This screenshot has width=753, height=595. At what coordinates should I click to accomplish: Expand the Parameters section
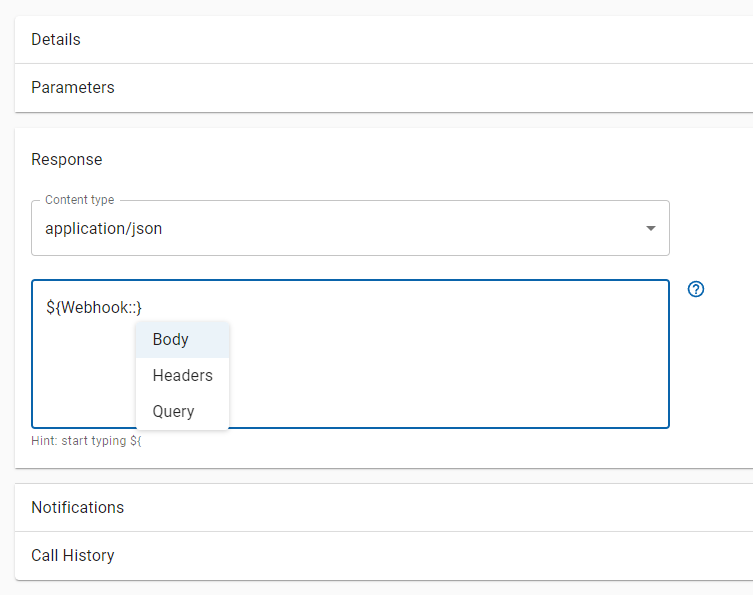tap(73, 88)
